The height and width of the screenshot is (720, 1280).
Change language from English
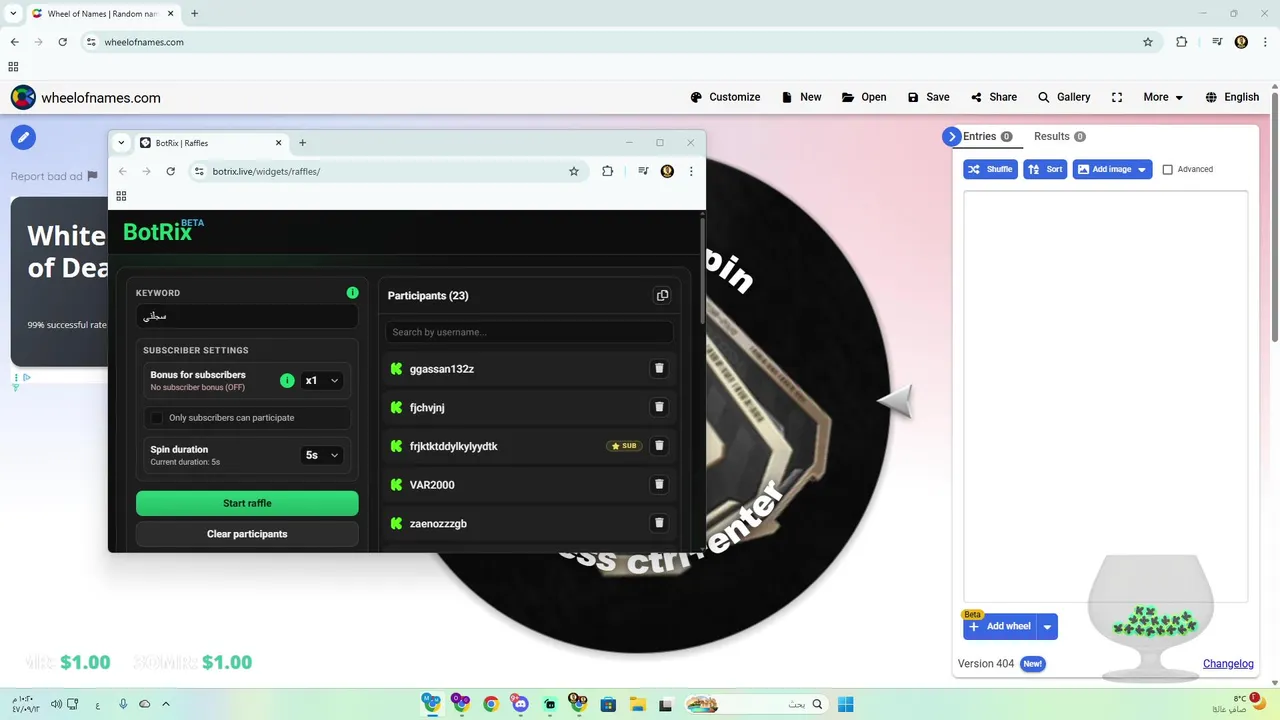pos(1232,97)
